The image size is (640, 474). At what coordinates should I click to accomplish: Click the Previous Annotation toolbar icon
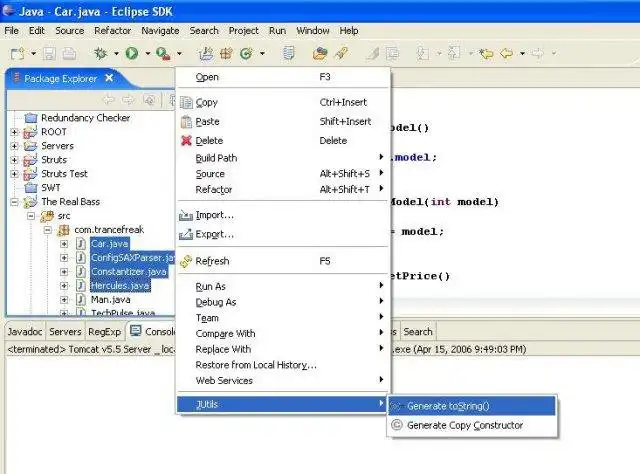454,53
